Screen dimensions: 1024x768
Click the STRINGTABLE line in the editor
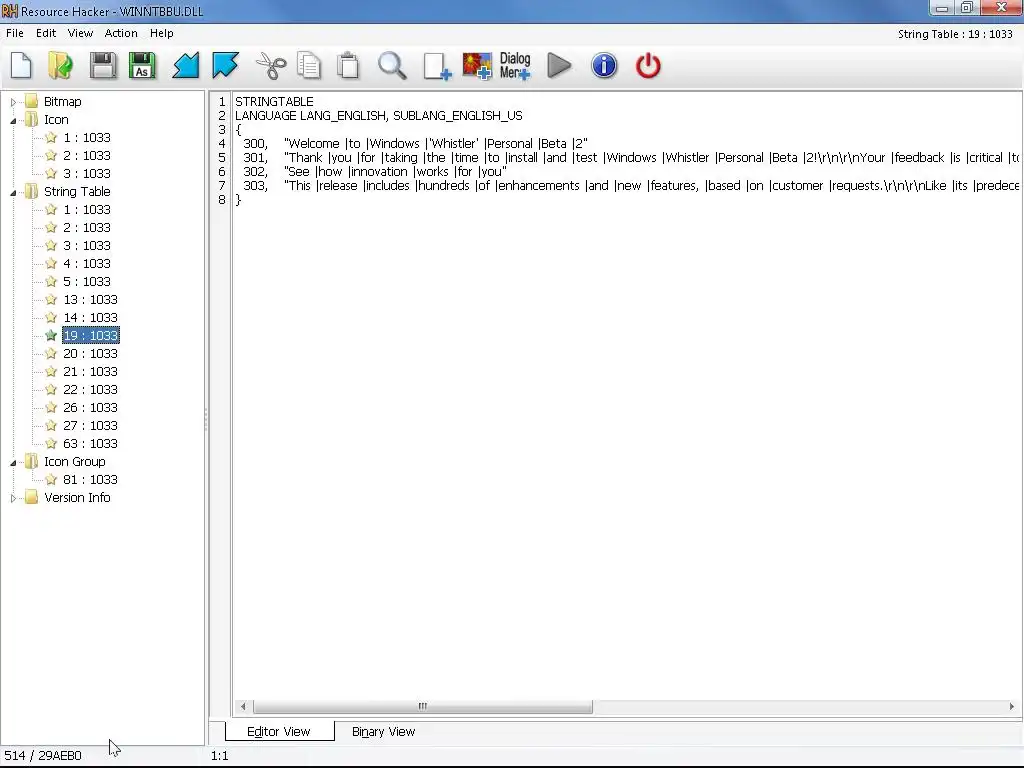[x=274, y=102]
